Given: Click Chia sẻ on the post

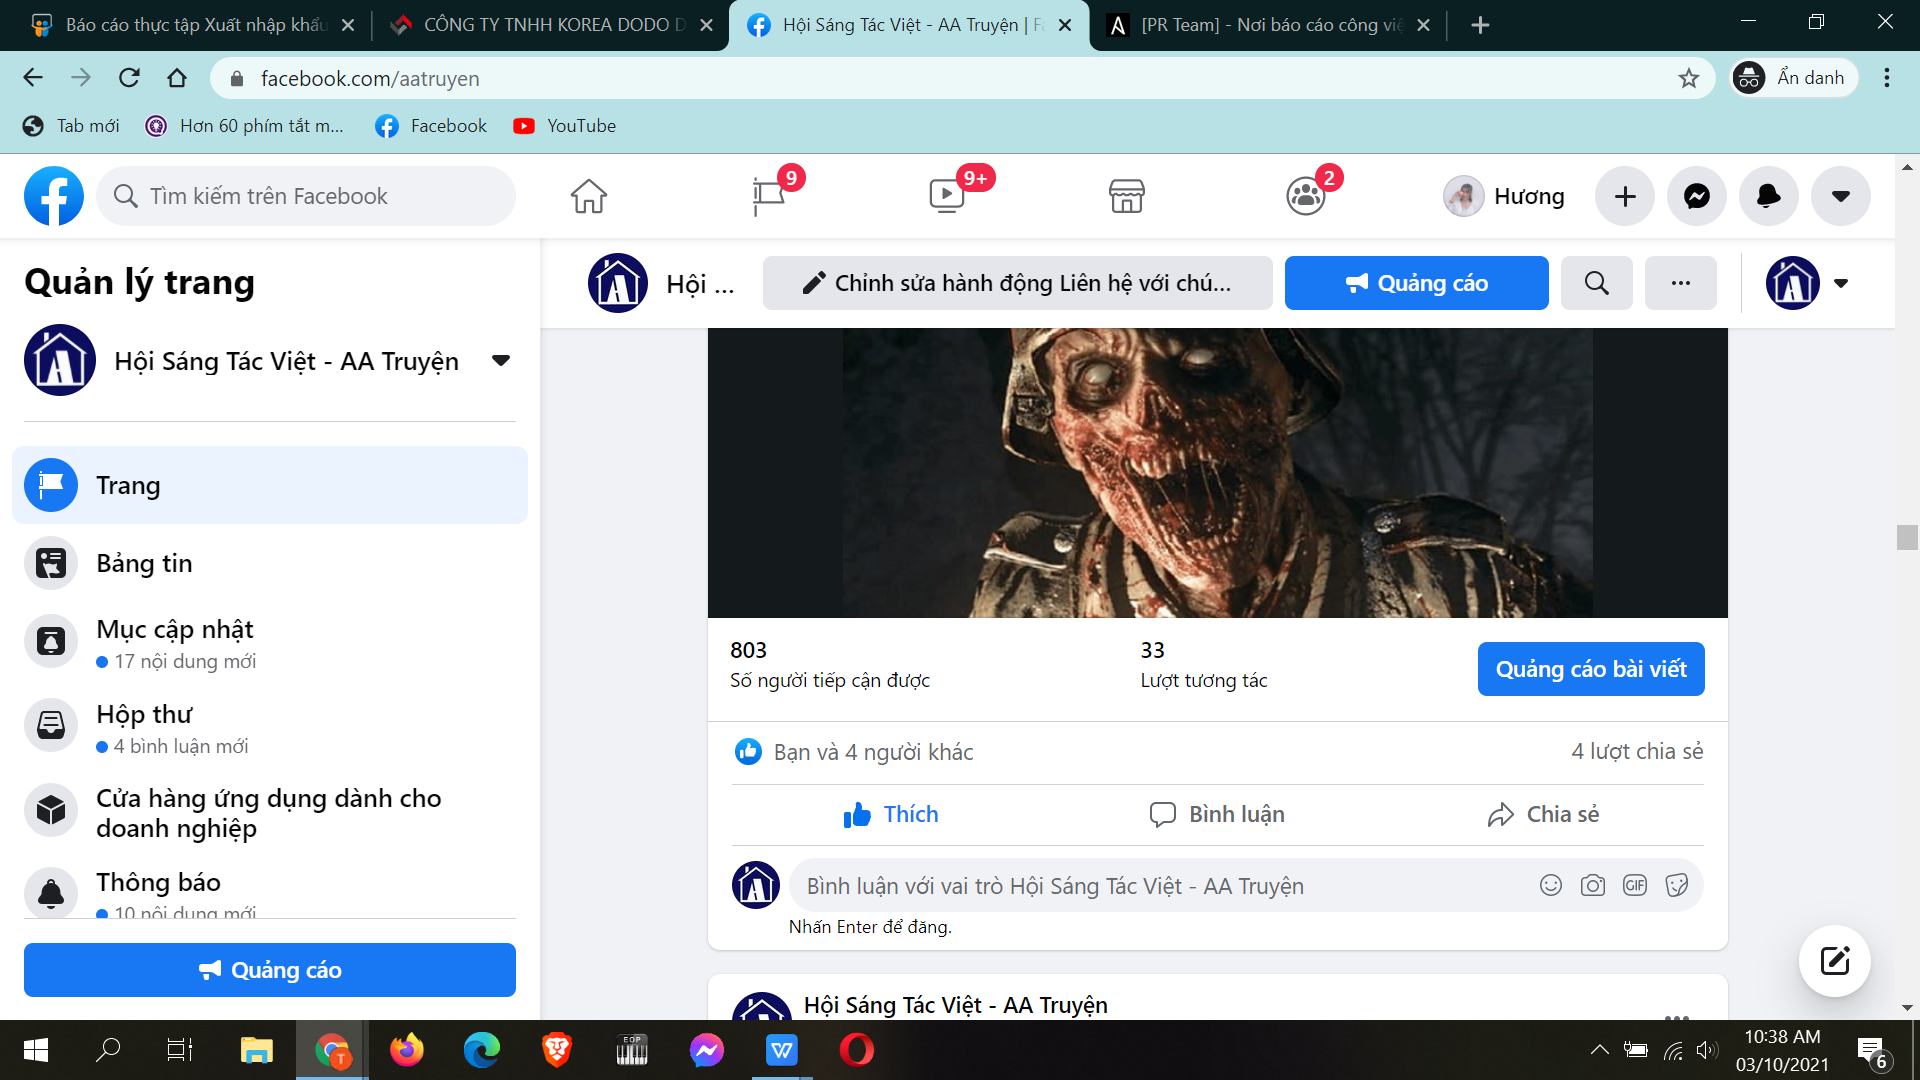Looking at the screenshot, I should (x=1543, y=814).
